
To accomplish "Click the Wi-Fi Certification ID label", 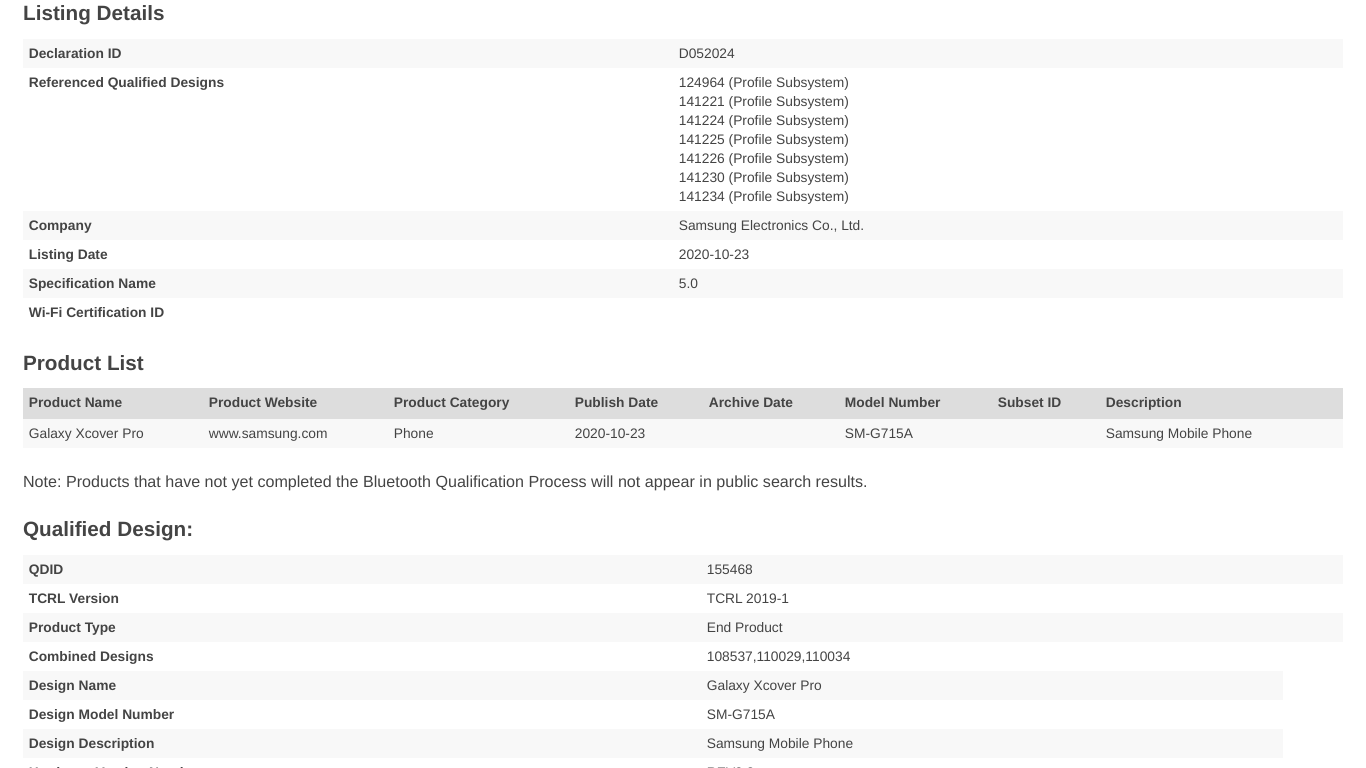I will pyautogui.click(x=96, y=312).
